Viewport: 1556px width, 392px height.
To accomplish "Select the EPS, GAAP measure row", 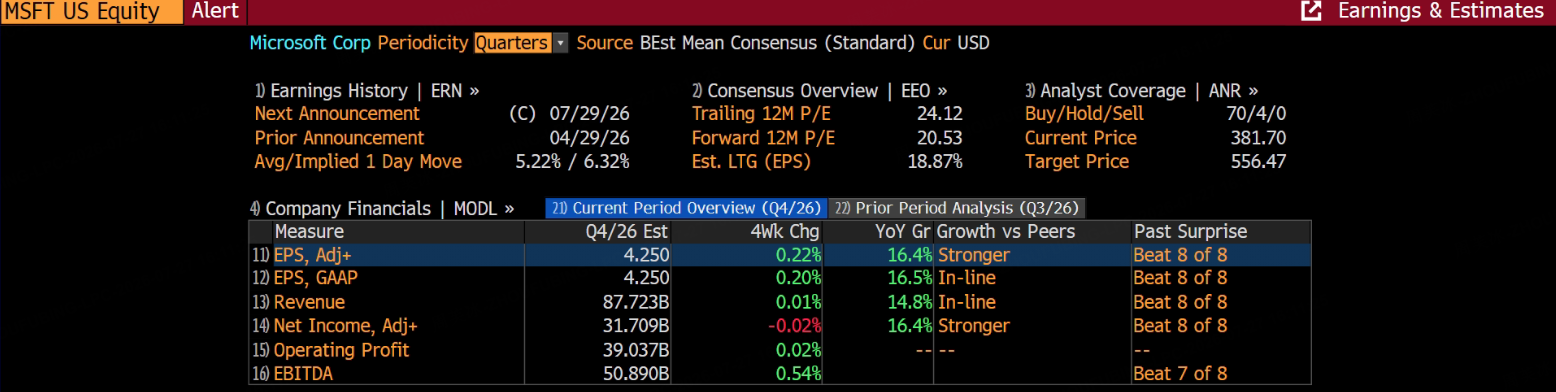I will coord(780,278).
